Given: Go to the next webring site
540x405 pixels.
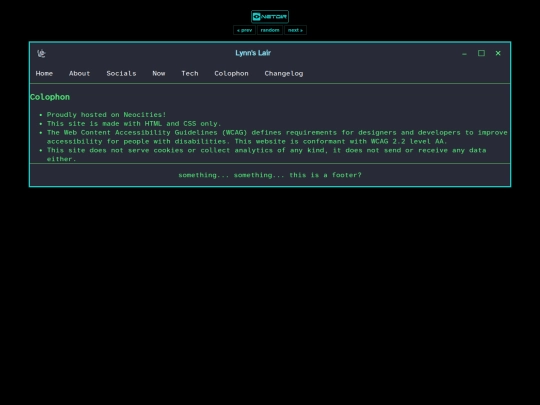Looking at the screenshot, I should (295, 30).
